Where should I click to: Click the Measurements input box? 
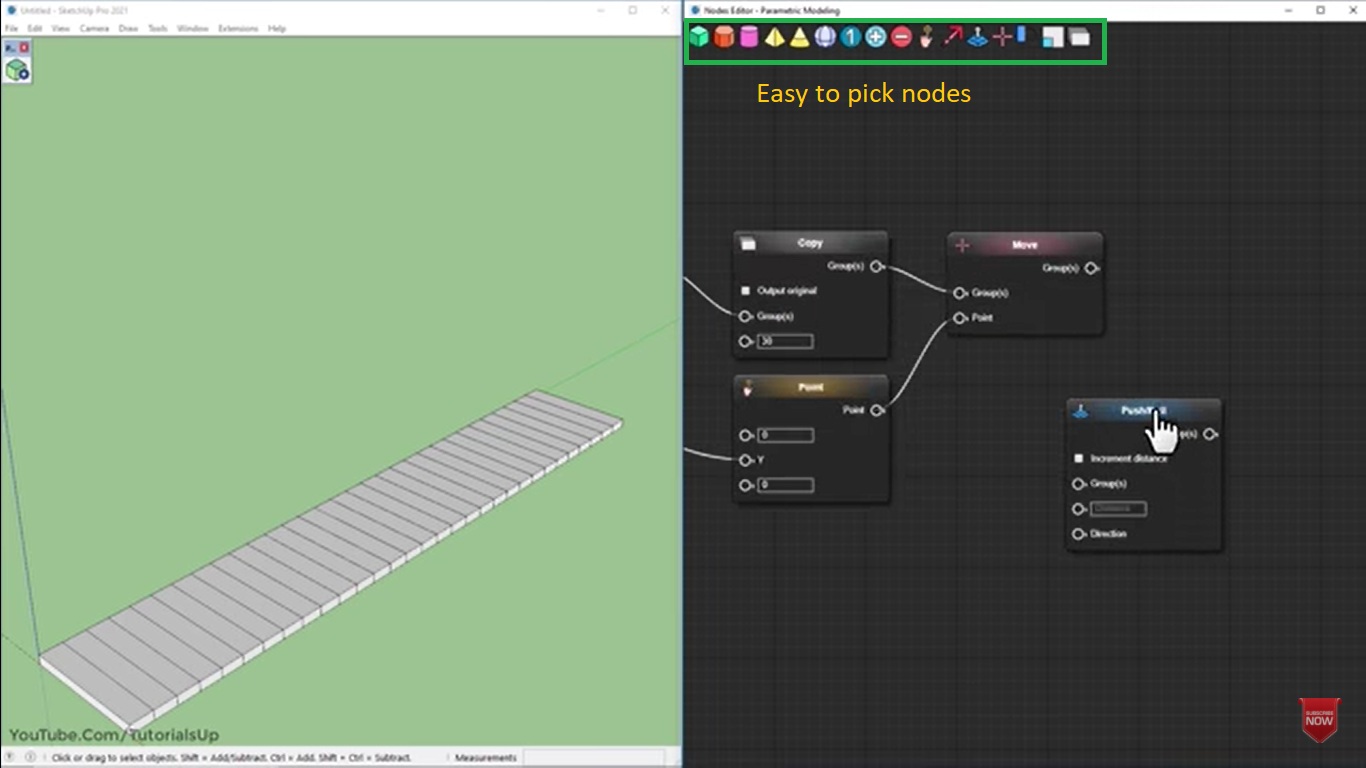pyautogui.click(x=594, y=757)
